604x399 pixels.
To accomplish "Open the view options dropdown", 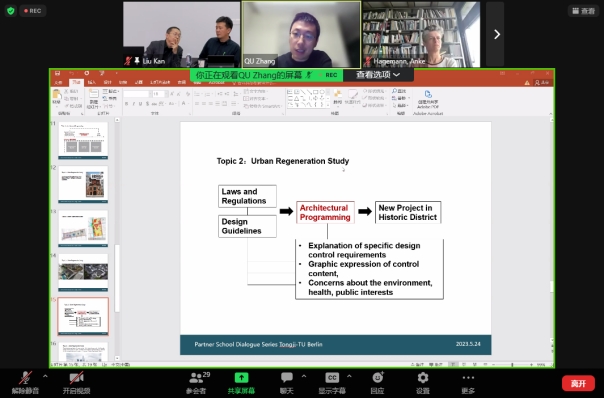I will 378,75.
